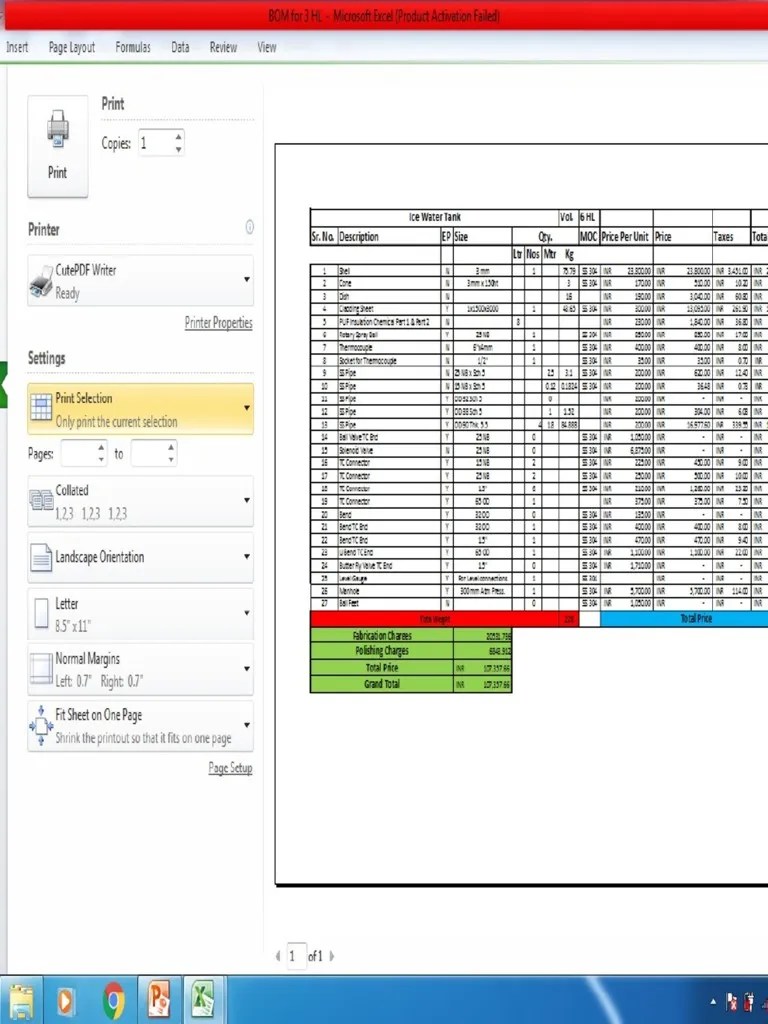
Task: Launch Google Chrome from the taskbar
Action: click(114, 1000)
